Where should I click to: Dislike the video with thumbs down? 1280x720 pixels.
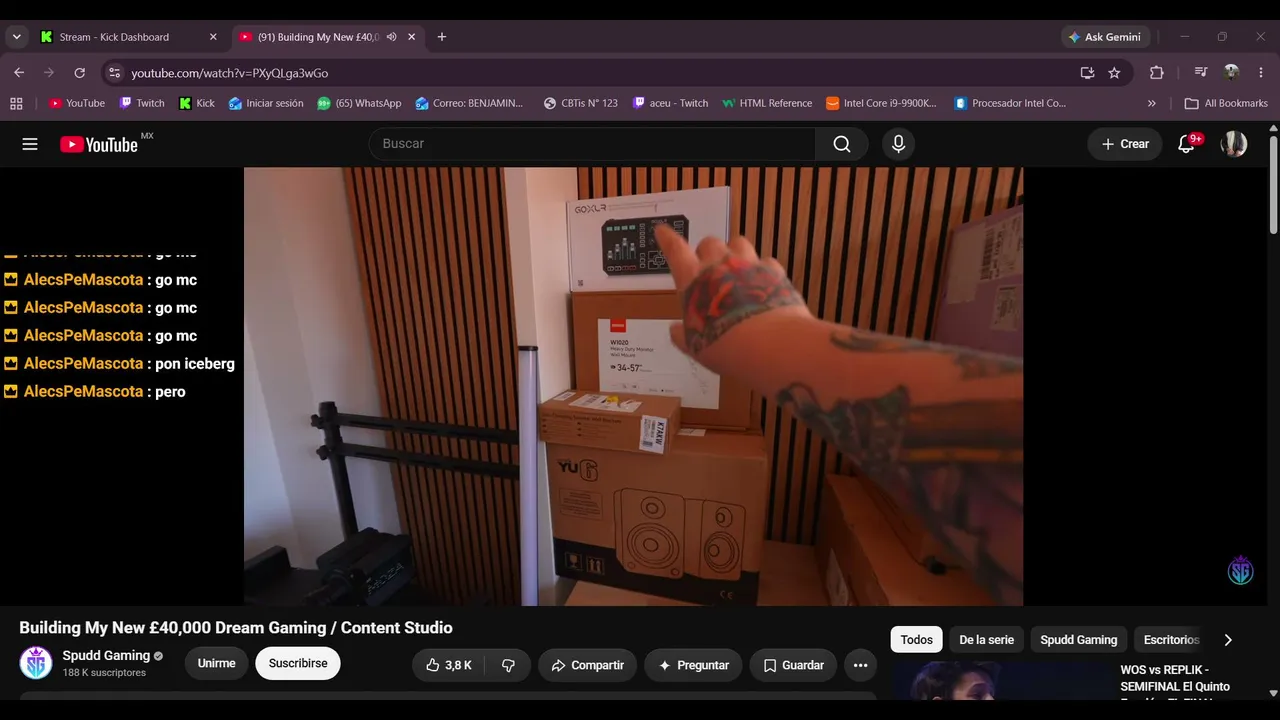point(508,665)
